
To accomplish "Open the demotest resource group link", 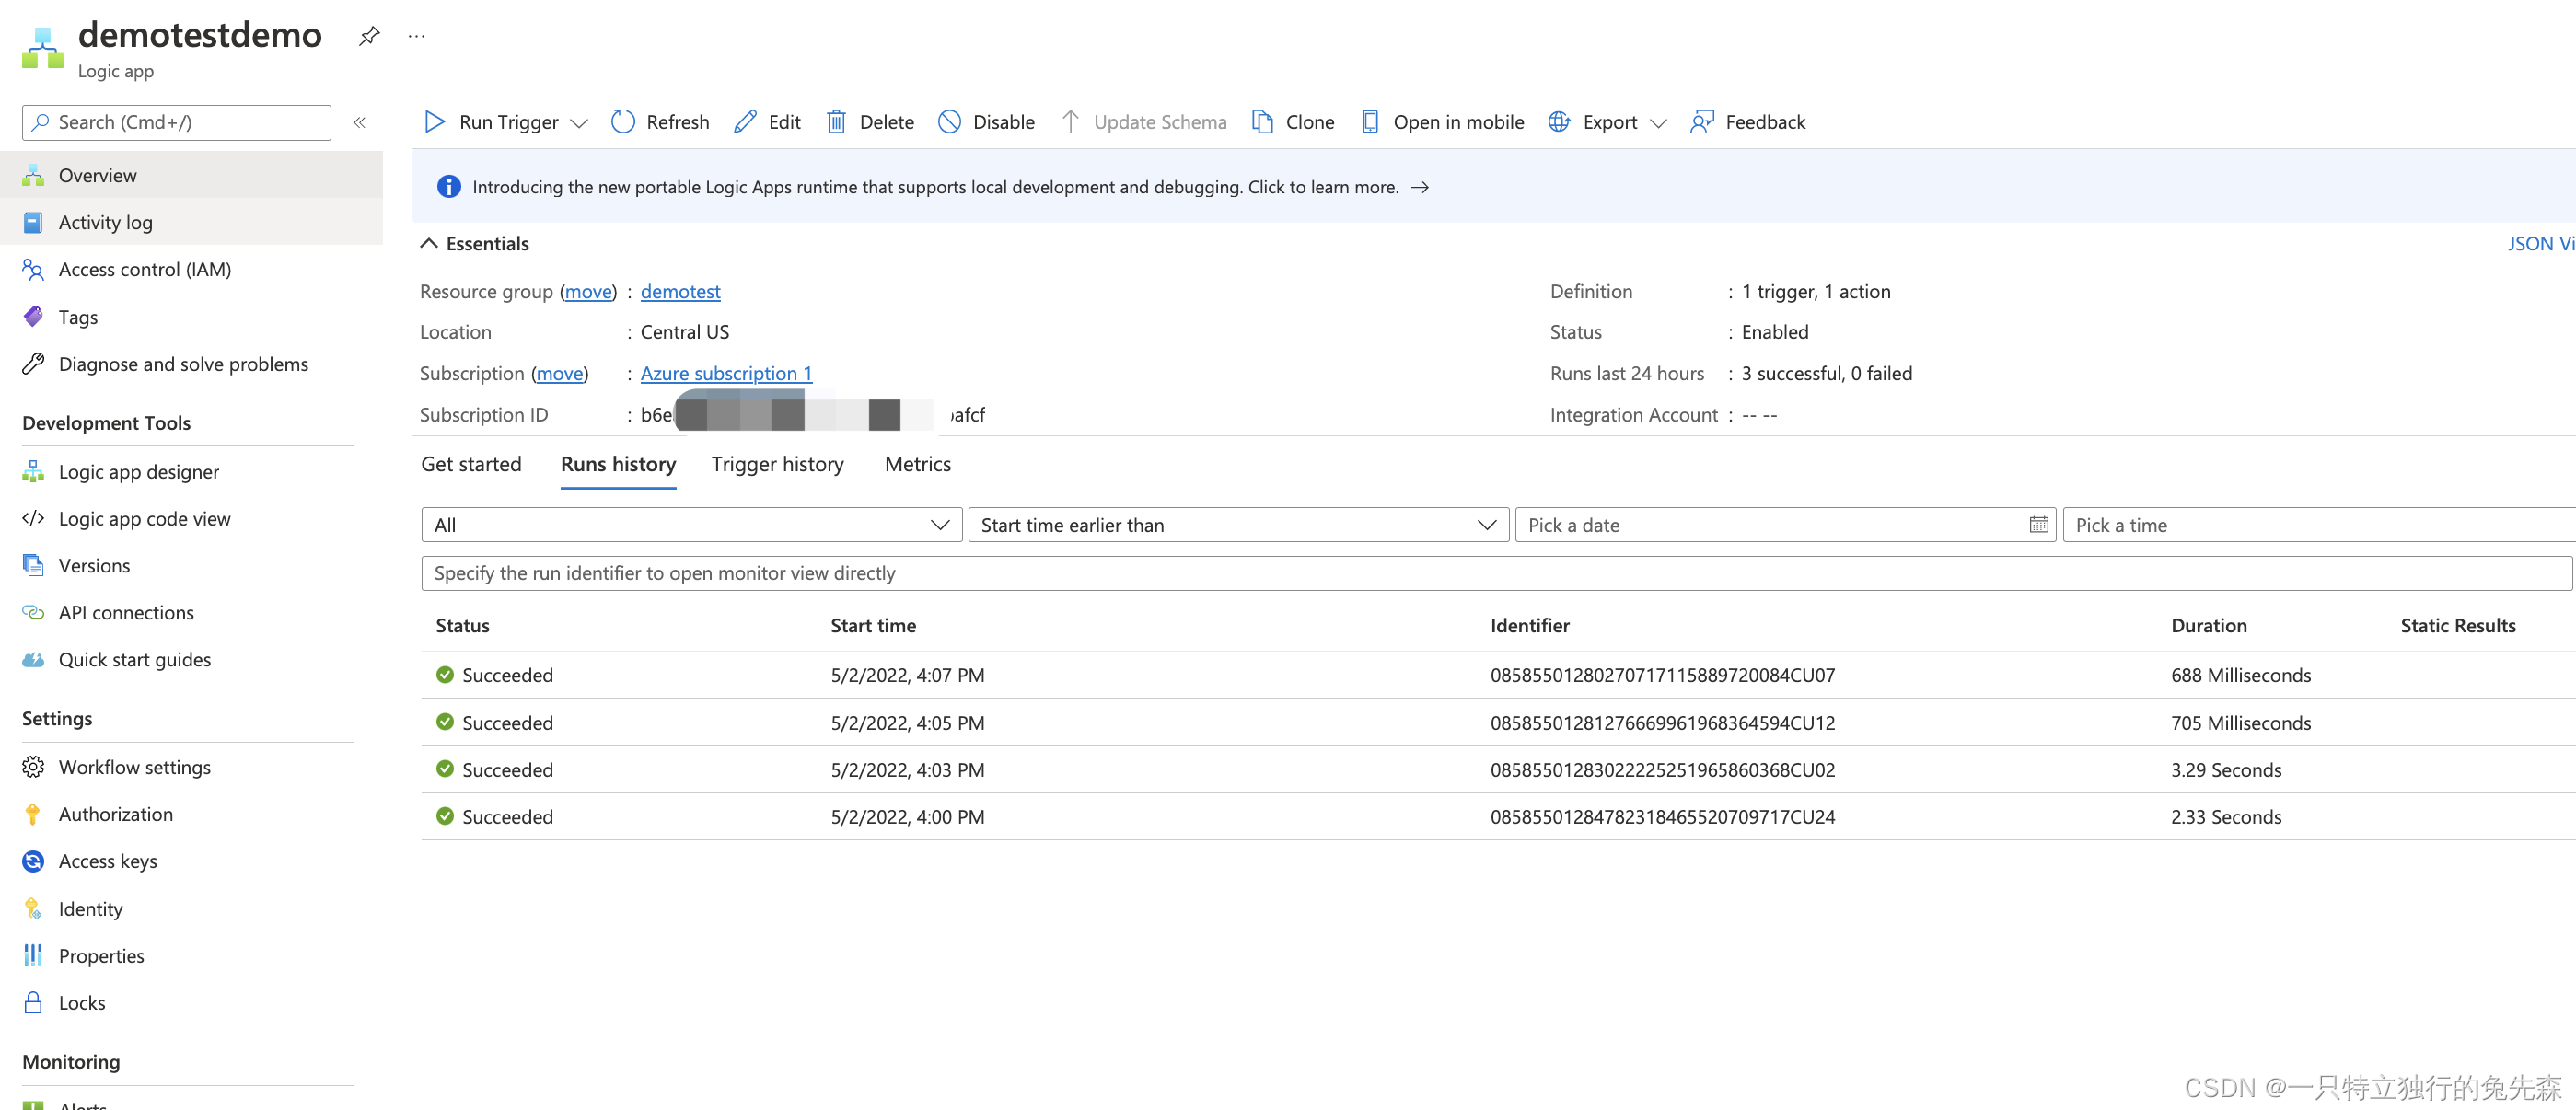I will [680, 291].
